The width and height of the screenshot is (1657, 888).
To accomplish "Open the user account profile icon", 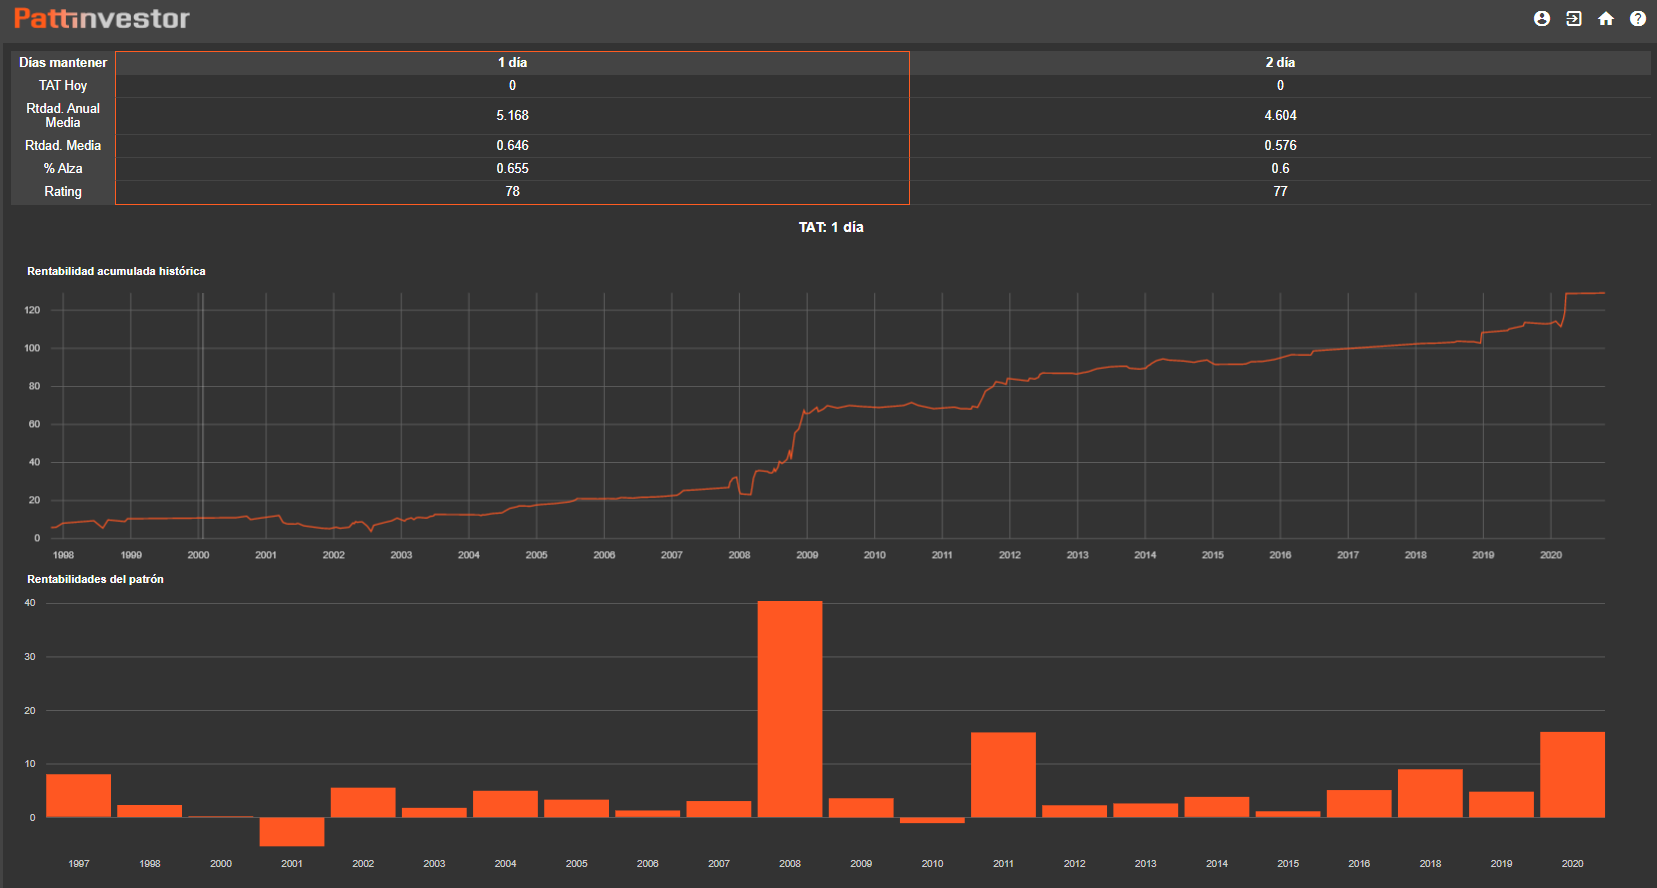I will (x=1541, y=19).
